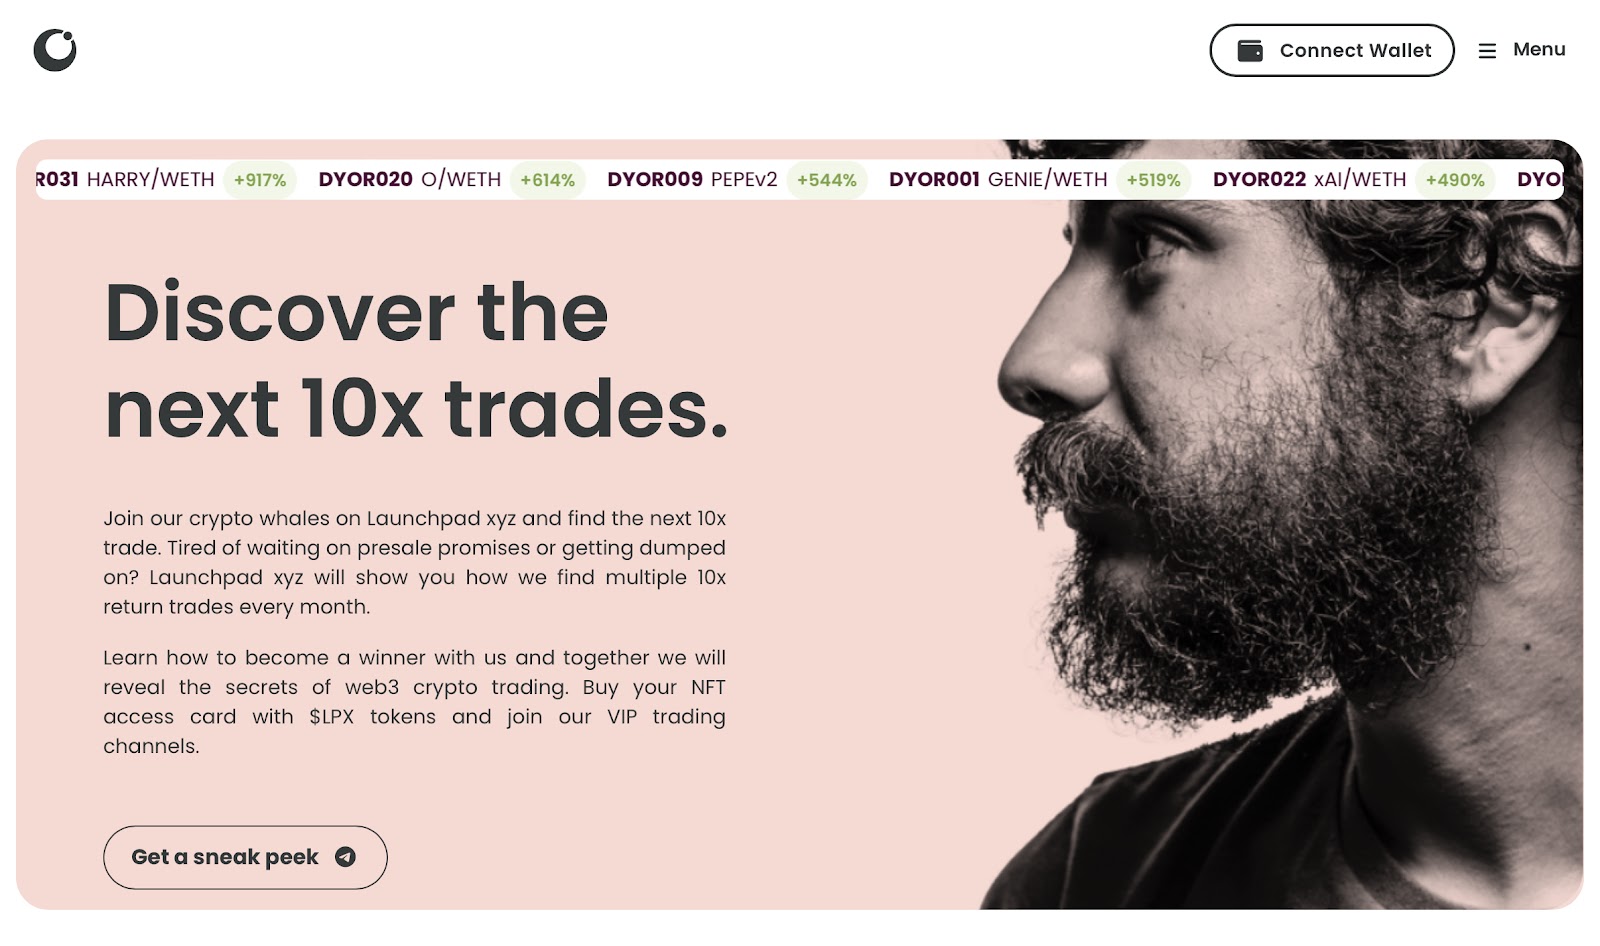Screen dimensions: 1600x946
Task: Click the Discover the next 10x trades heading
Action: pos(416,360)
